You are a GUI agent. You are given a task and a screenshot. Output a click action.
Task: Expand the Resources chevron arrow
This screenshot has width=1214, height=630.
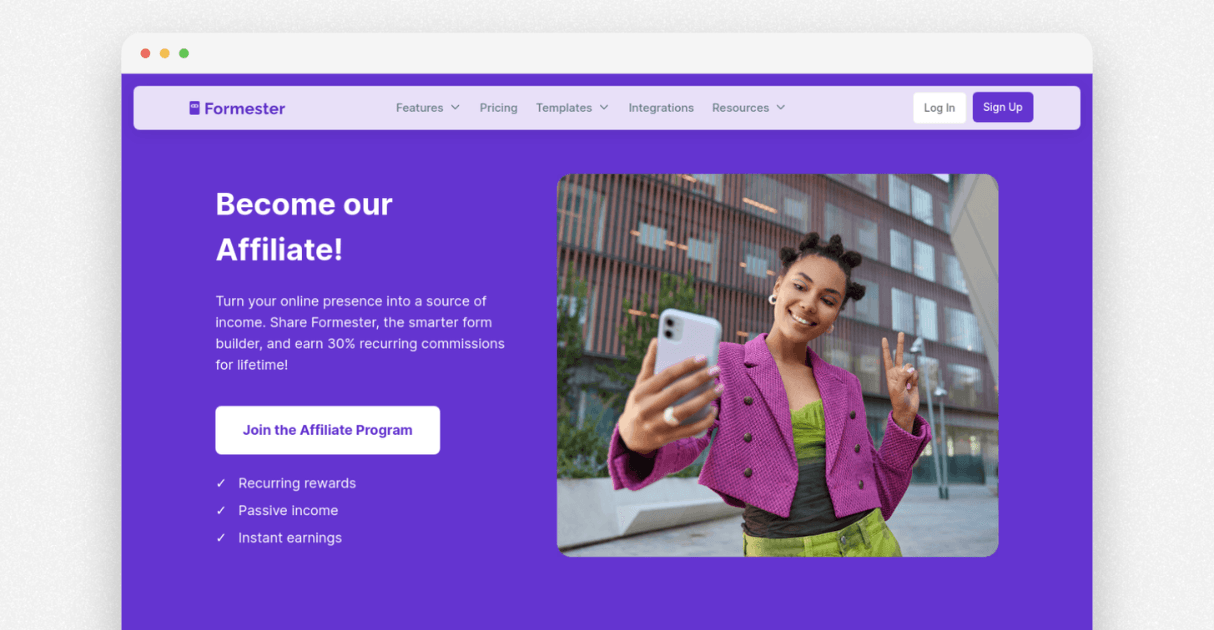(781, 108)
